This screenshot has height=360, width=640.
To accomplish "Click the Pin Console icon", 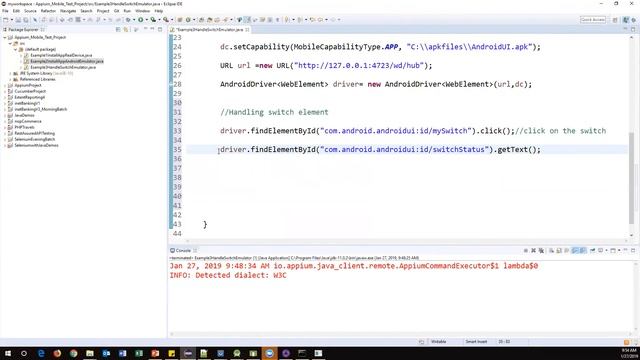I will click(x=592, y=251).
